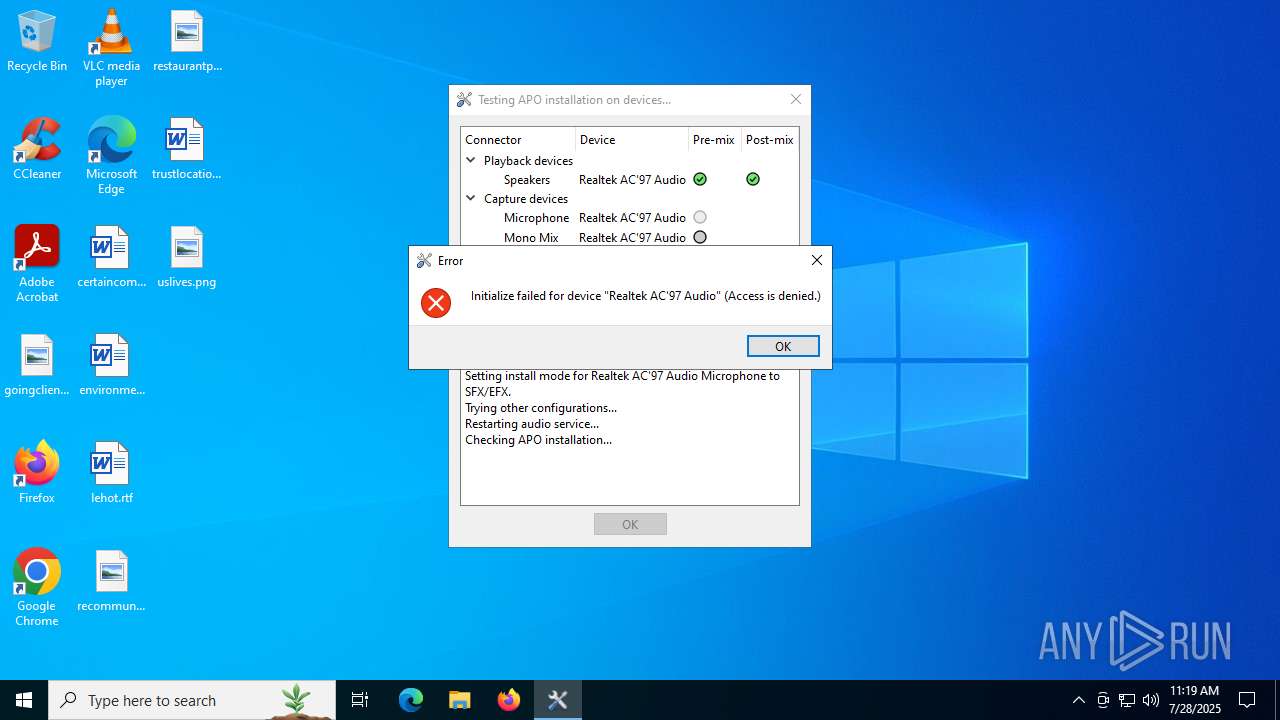
Task: Select uslives.png file on desktop
Action: (x=187, y=258)
